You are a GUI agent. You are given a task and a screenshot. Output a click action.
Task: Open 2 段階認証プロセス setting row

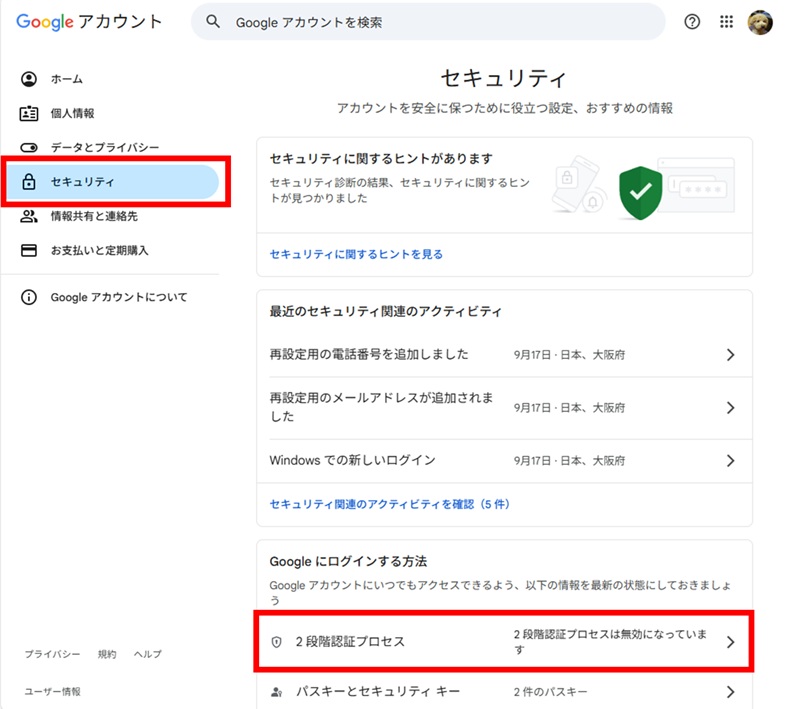click(x=504, y=642)
